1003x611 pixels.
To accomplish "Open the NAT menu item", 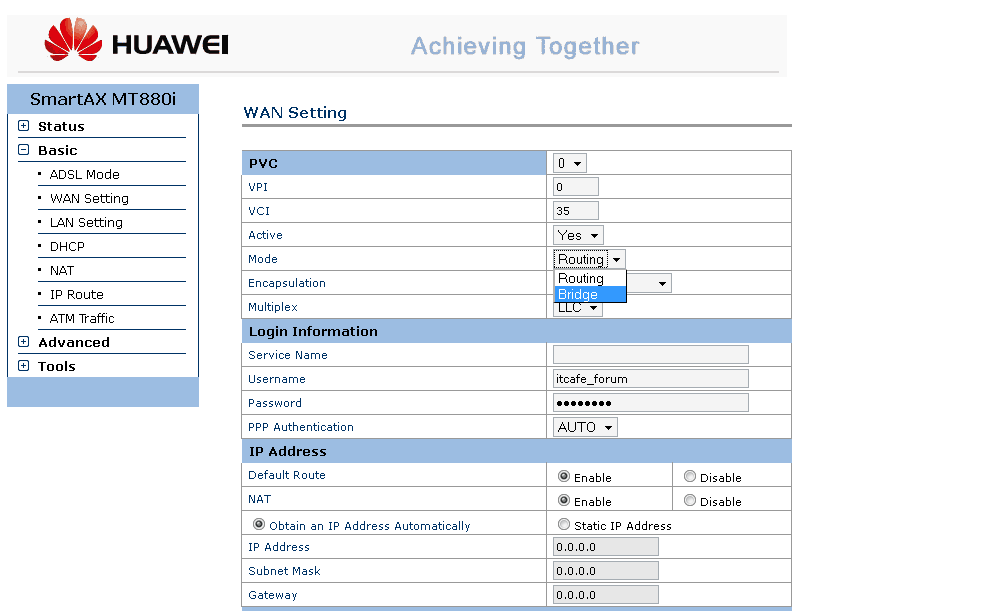I will (x=62, y=270).
